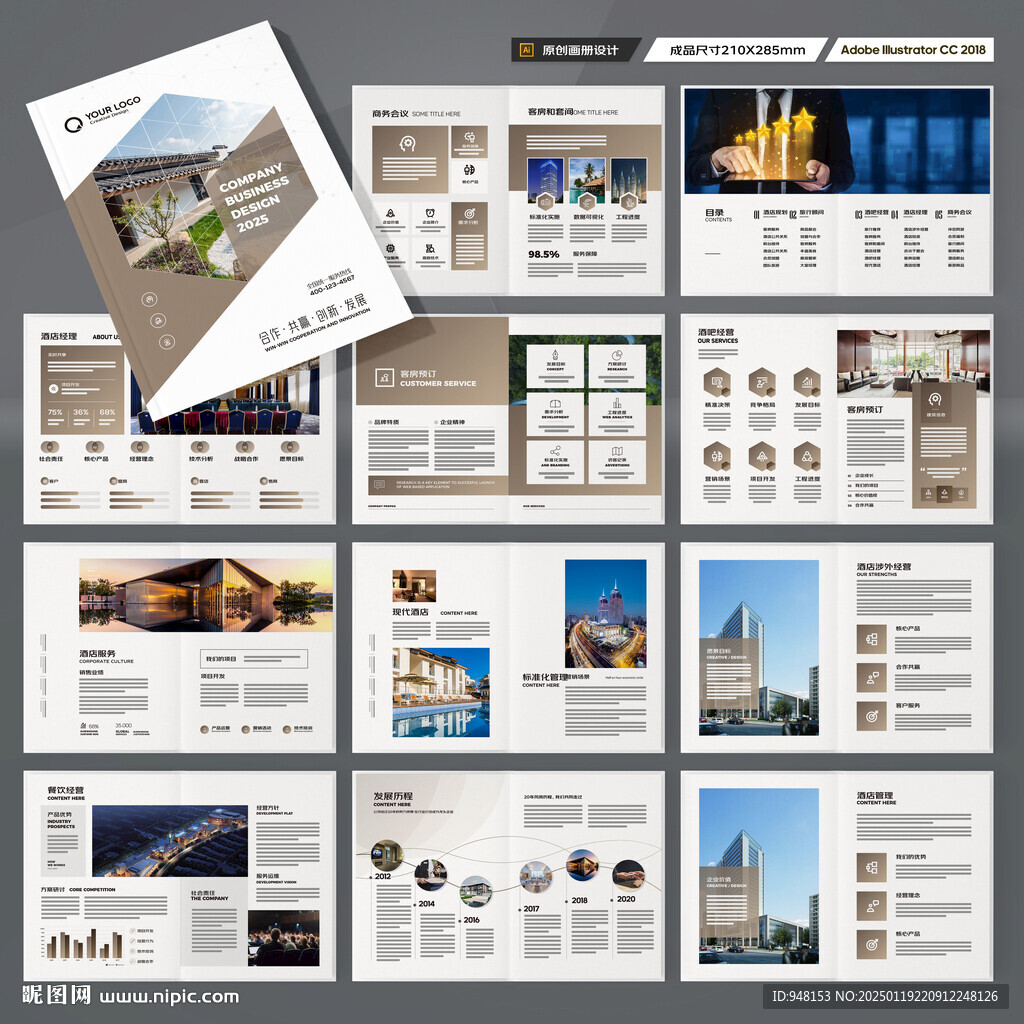Click the hexagon icon above 竞争格局
This screenshot has height=1024, width=1024.
click(761, 383)
